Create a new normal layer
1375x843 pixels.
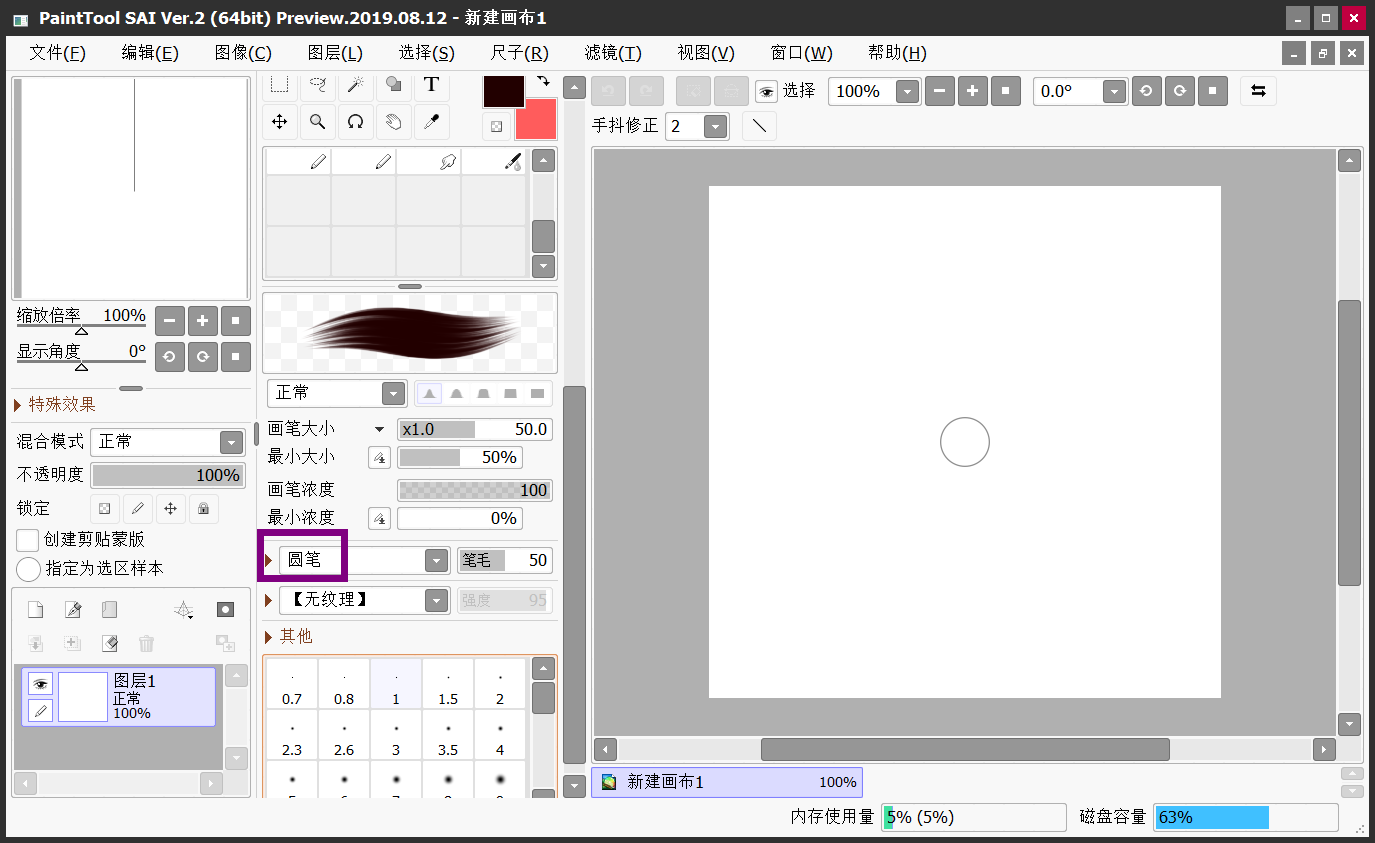click(35, 610)
